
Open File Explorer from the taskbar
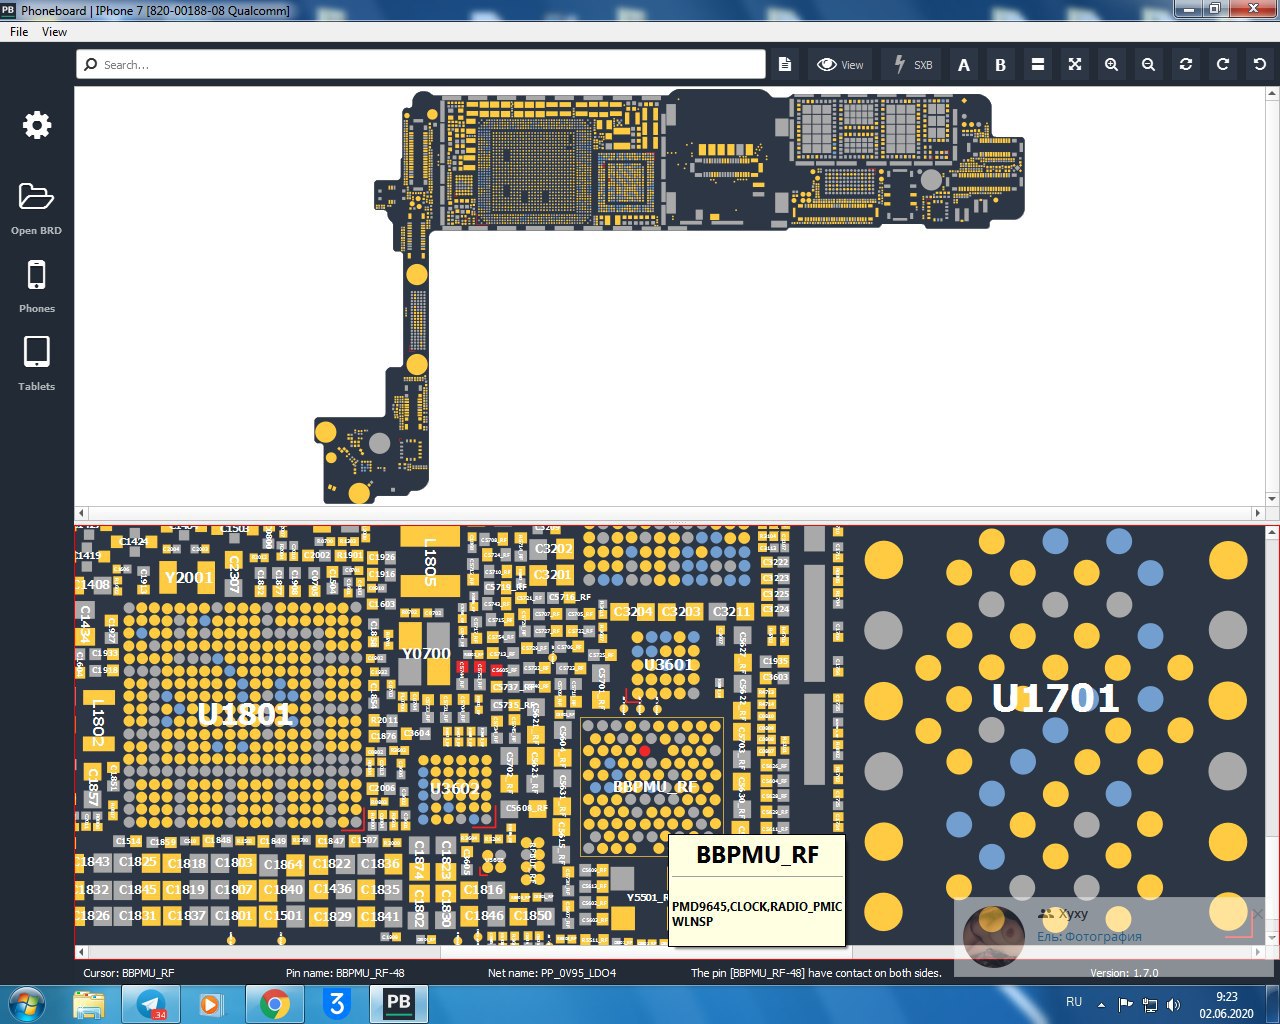88,1004
